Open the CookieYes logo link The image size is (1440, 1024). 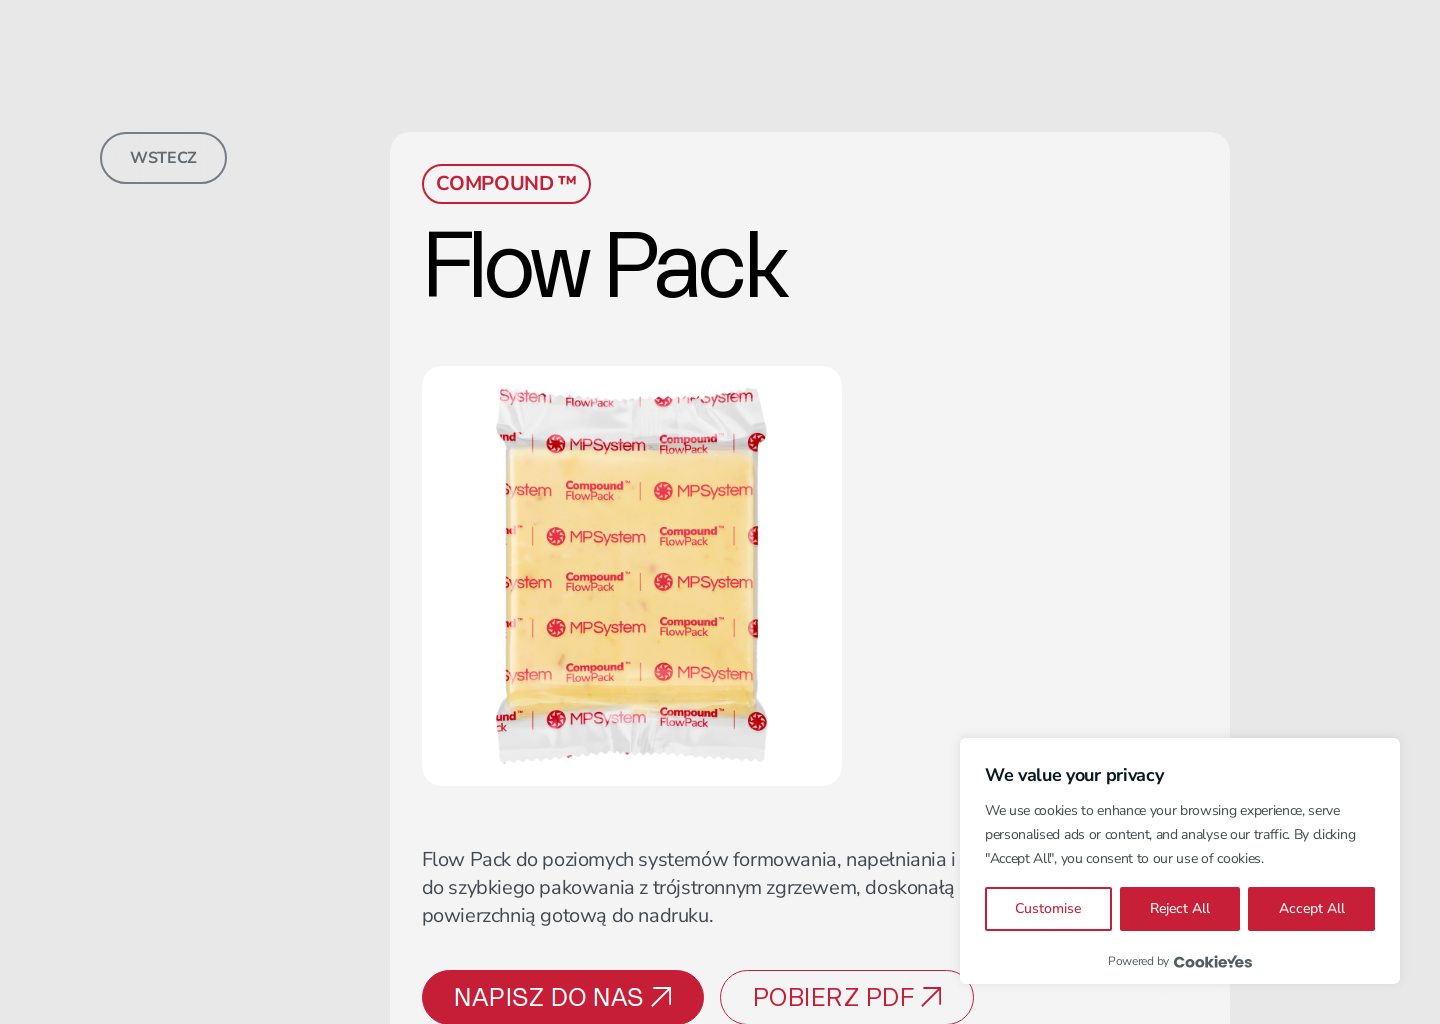click(x=1212, y=961)
